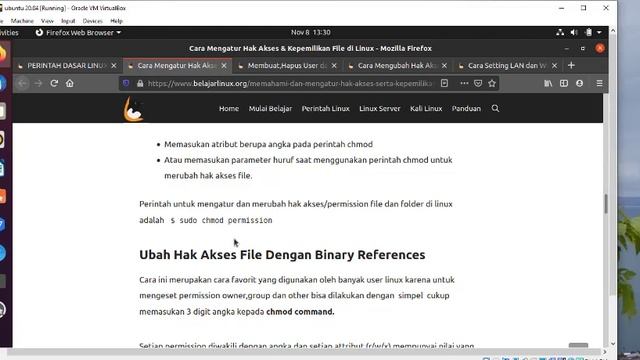640x360 pixels.
Task: Close the Membuat,Hapus User tab
Action: click(334, 65)
